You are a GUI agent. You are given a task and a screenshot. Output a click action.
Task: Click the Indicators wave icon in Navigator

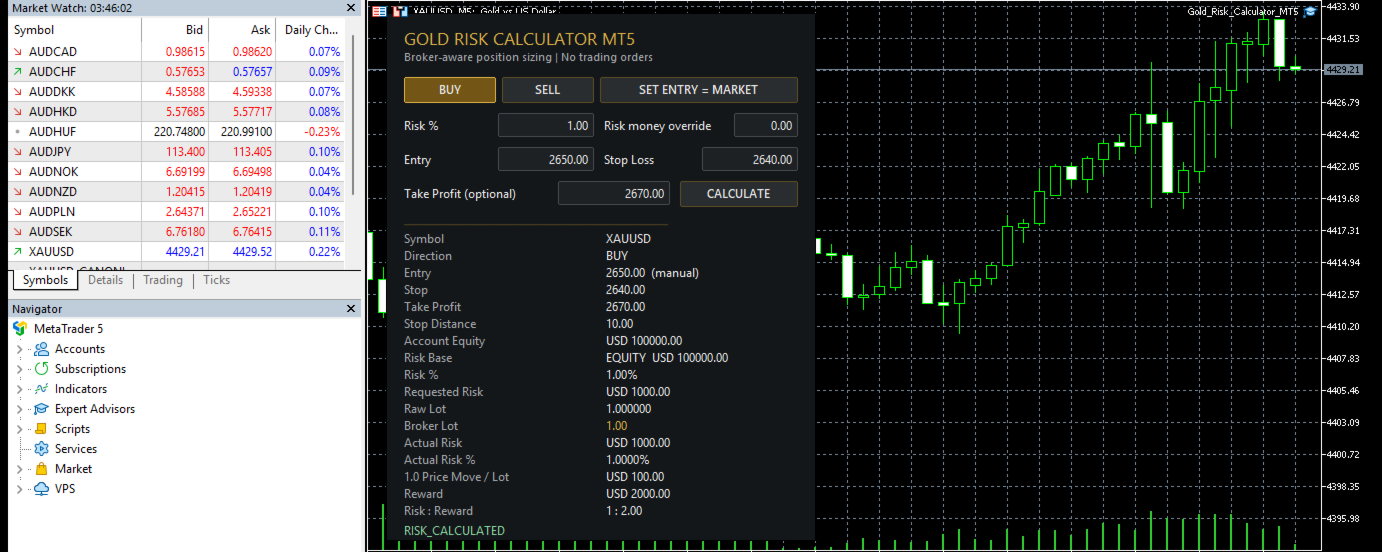pos(41,389)
